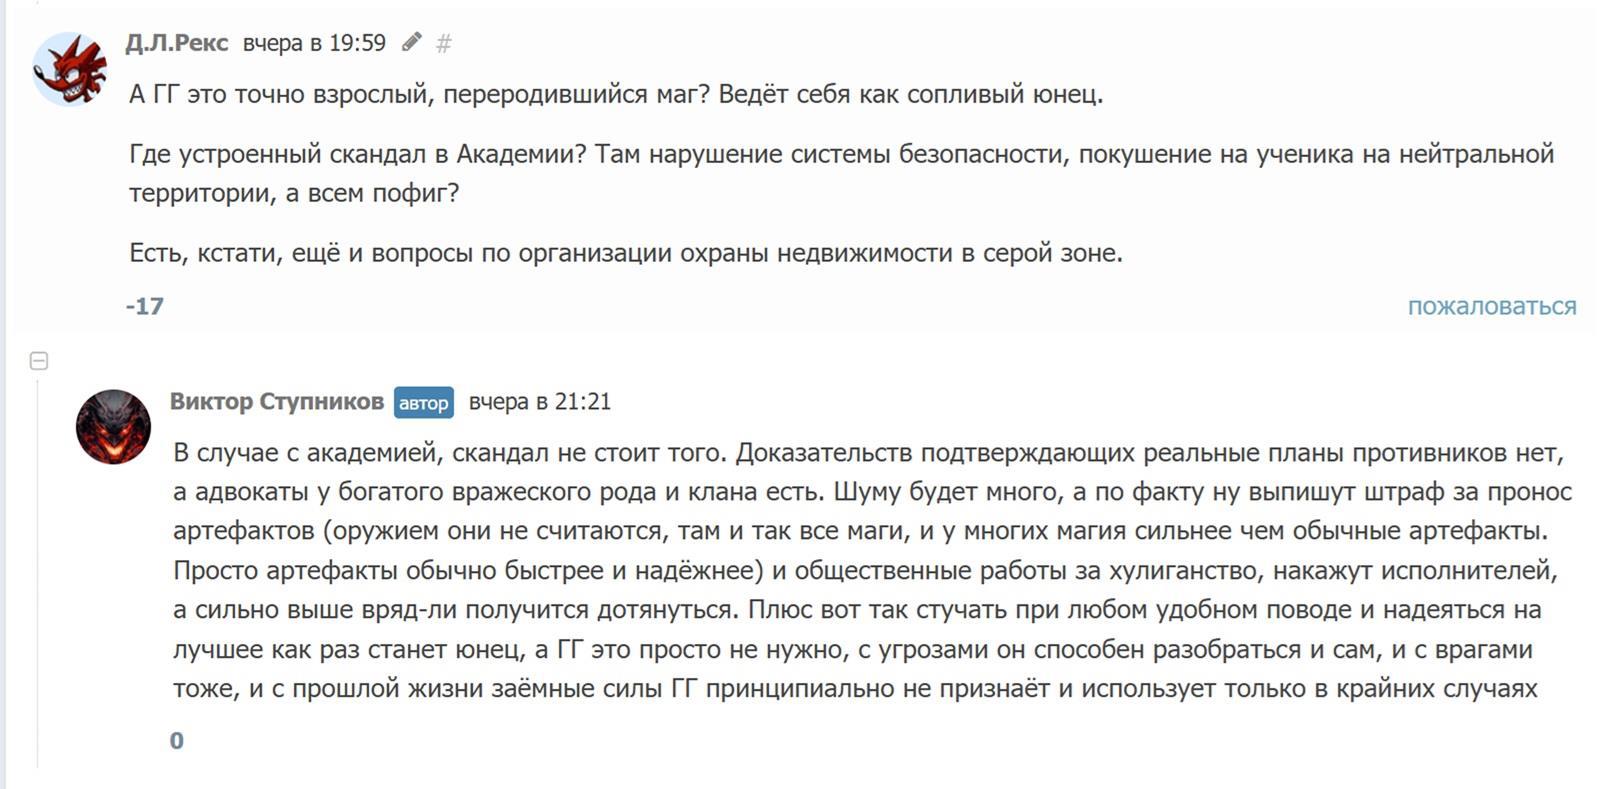Open the Д.Л.Рекс username profile link
Screen dimensions: 1600x789
(177, 43)
